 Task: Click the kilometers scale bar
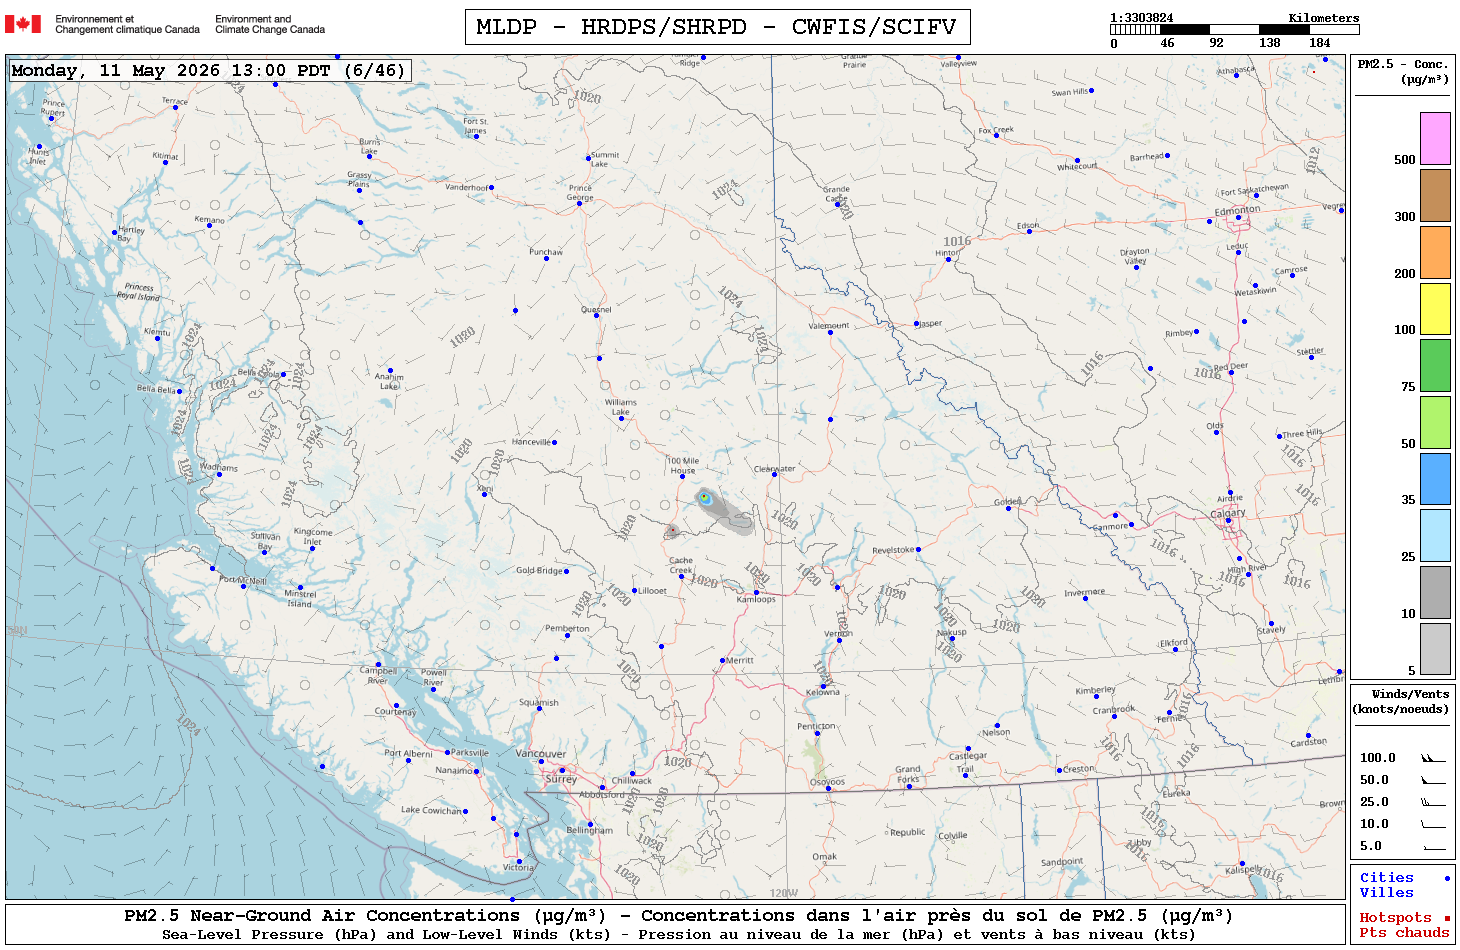click(x=1235, y=30)
